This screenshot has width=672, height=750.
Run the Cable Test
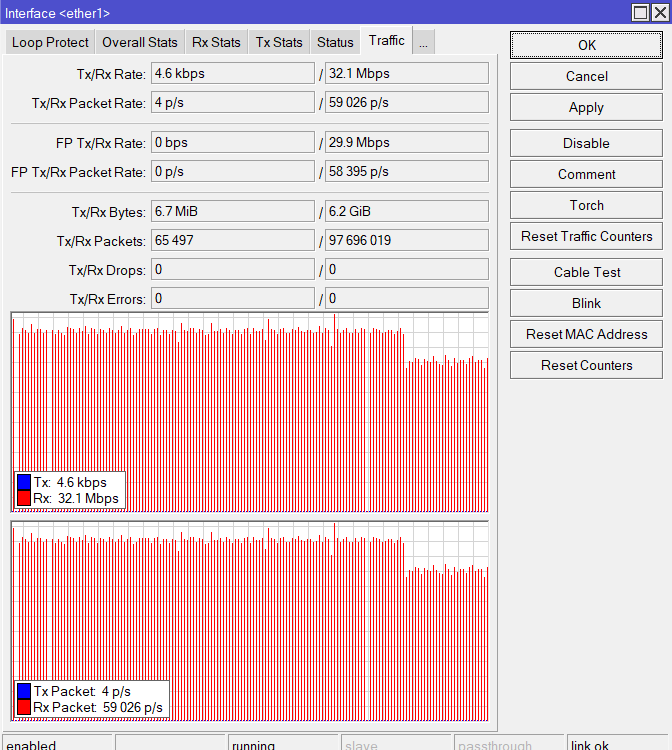(586, 272)
